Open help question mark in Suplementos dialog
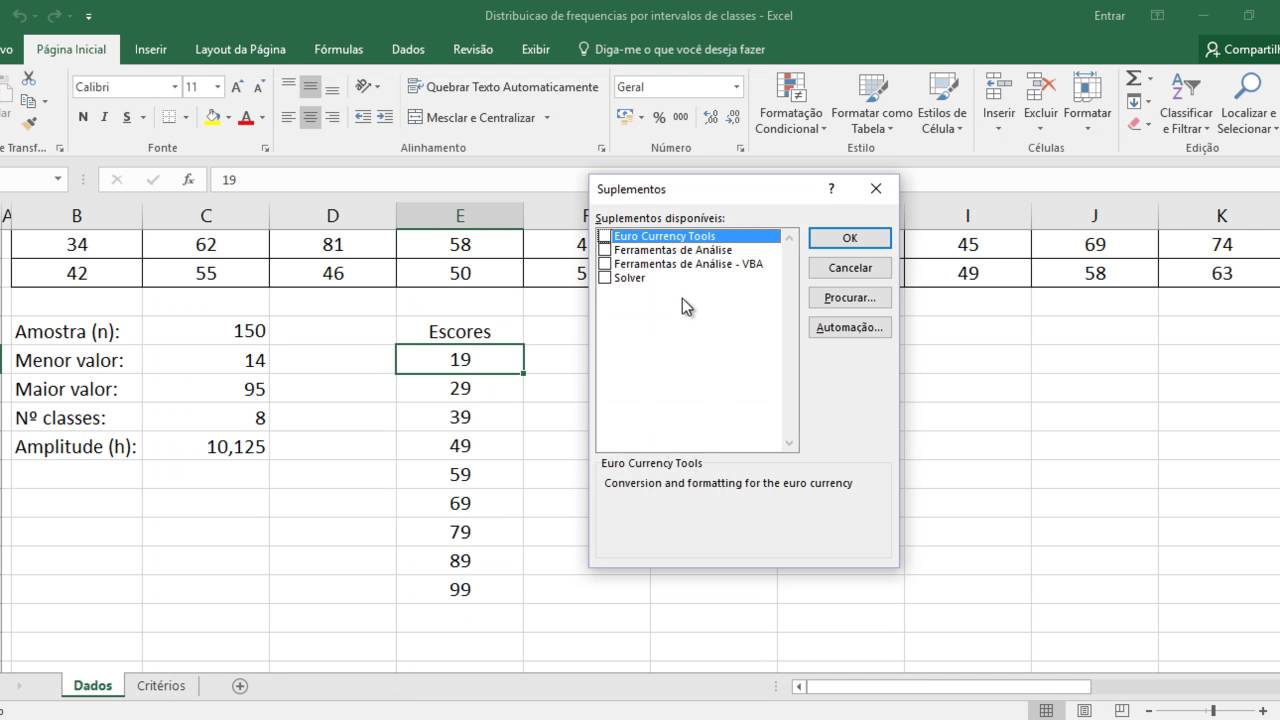The width and height of the screenshot is (1280, 720). pyautogui.click(x=831, y=188)
